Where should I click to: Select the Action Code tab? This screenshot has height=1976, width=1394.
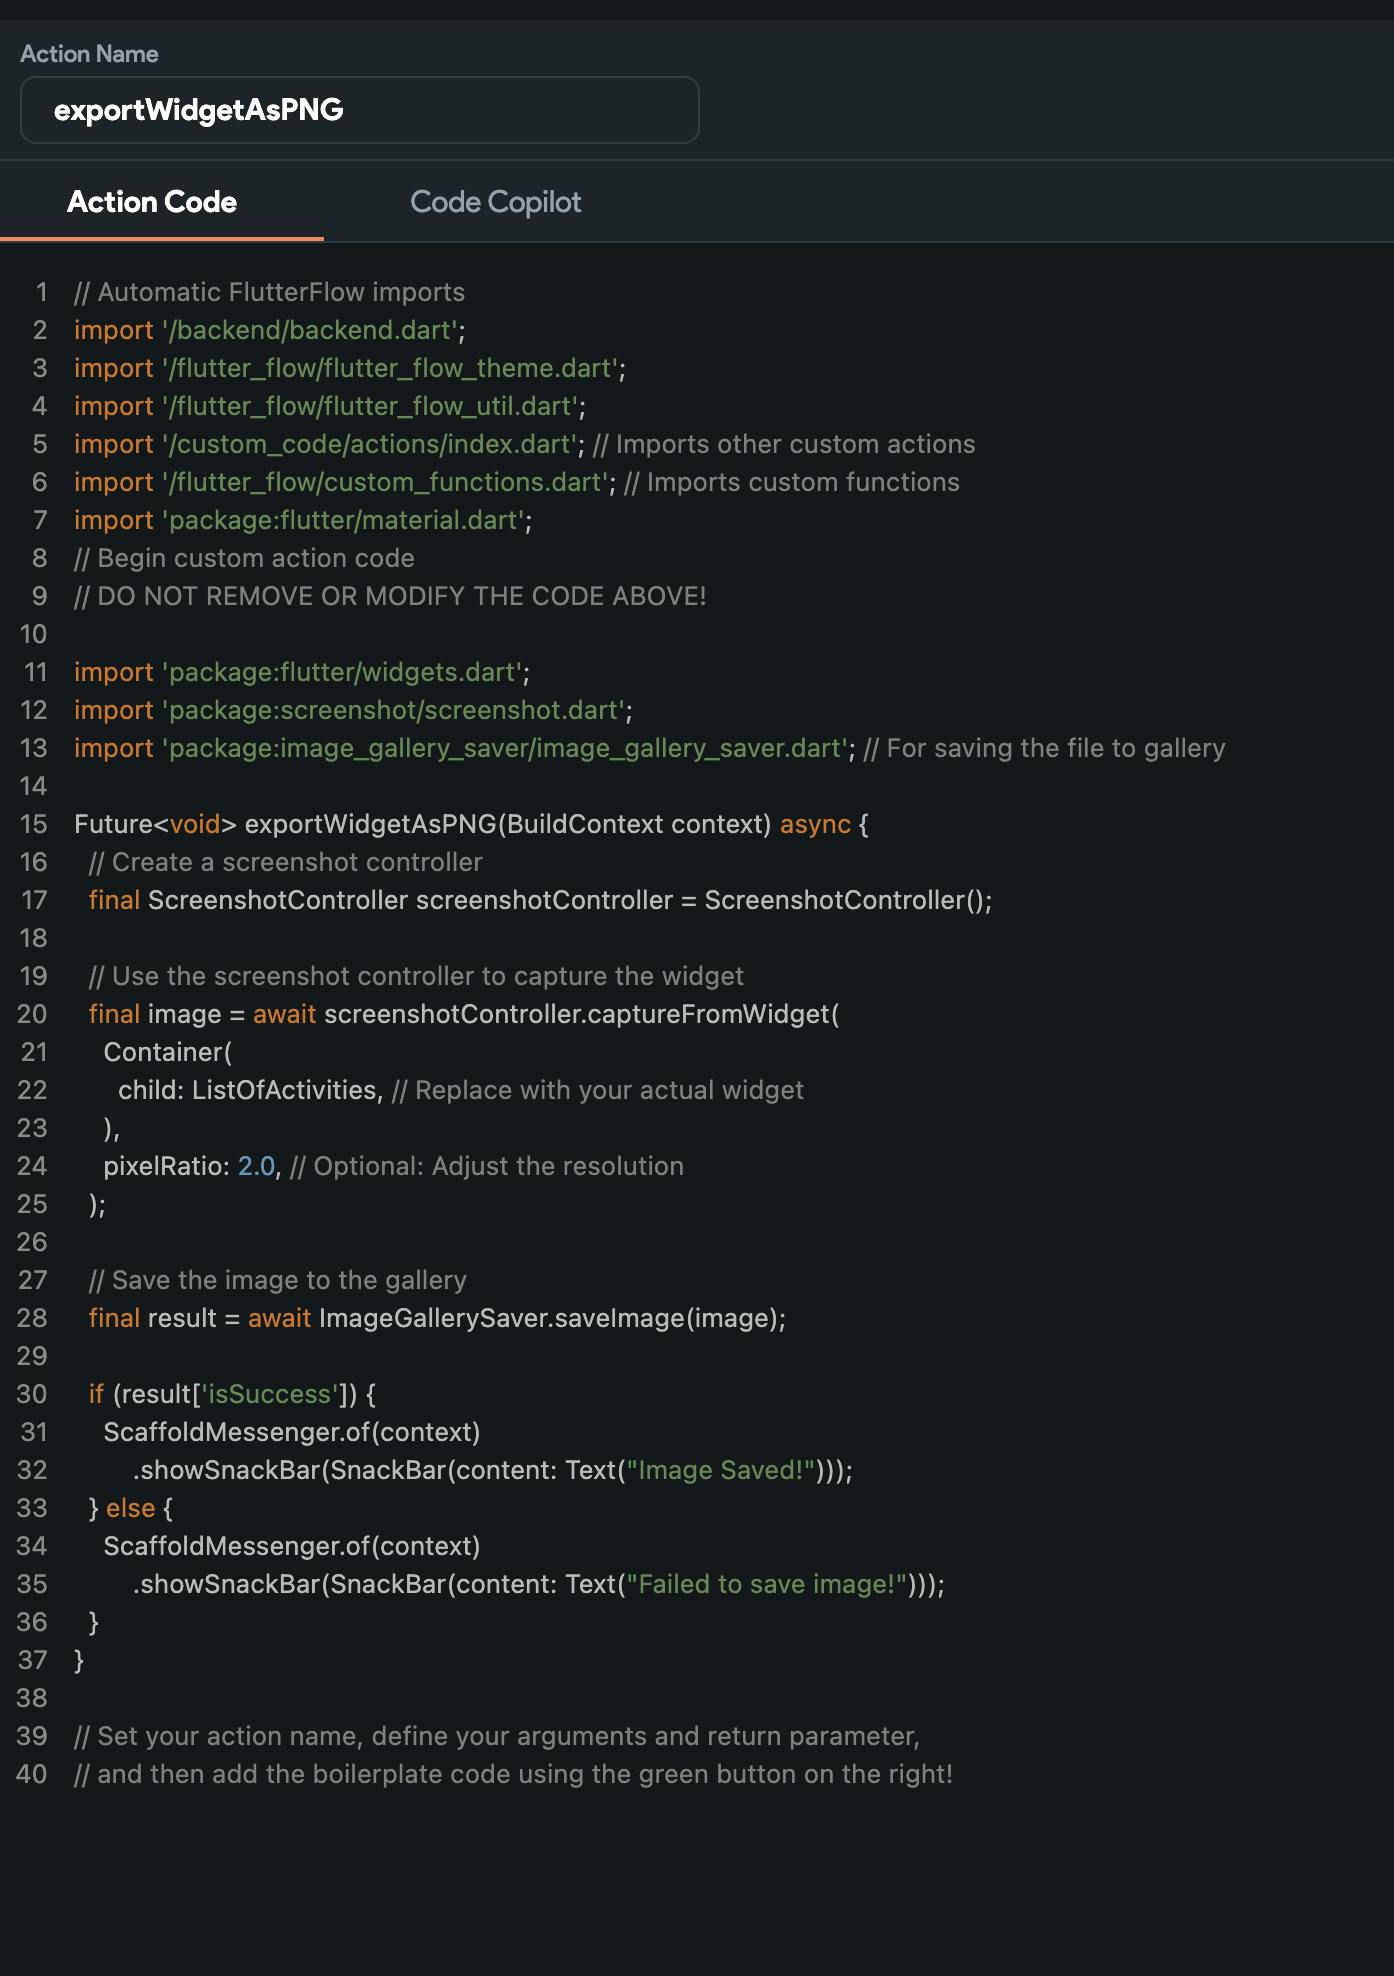(152, 202)
